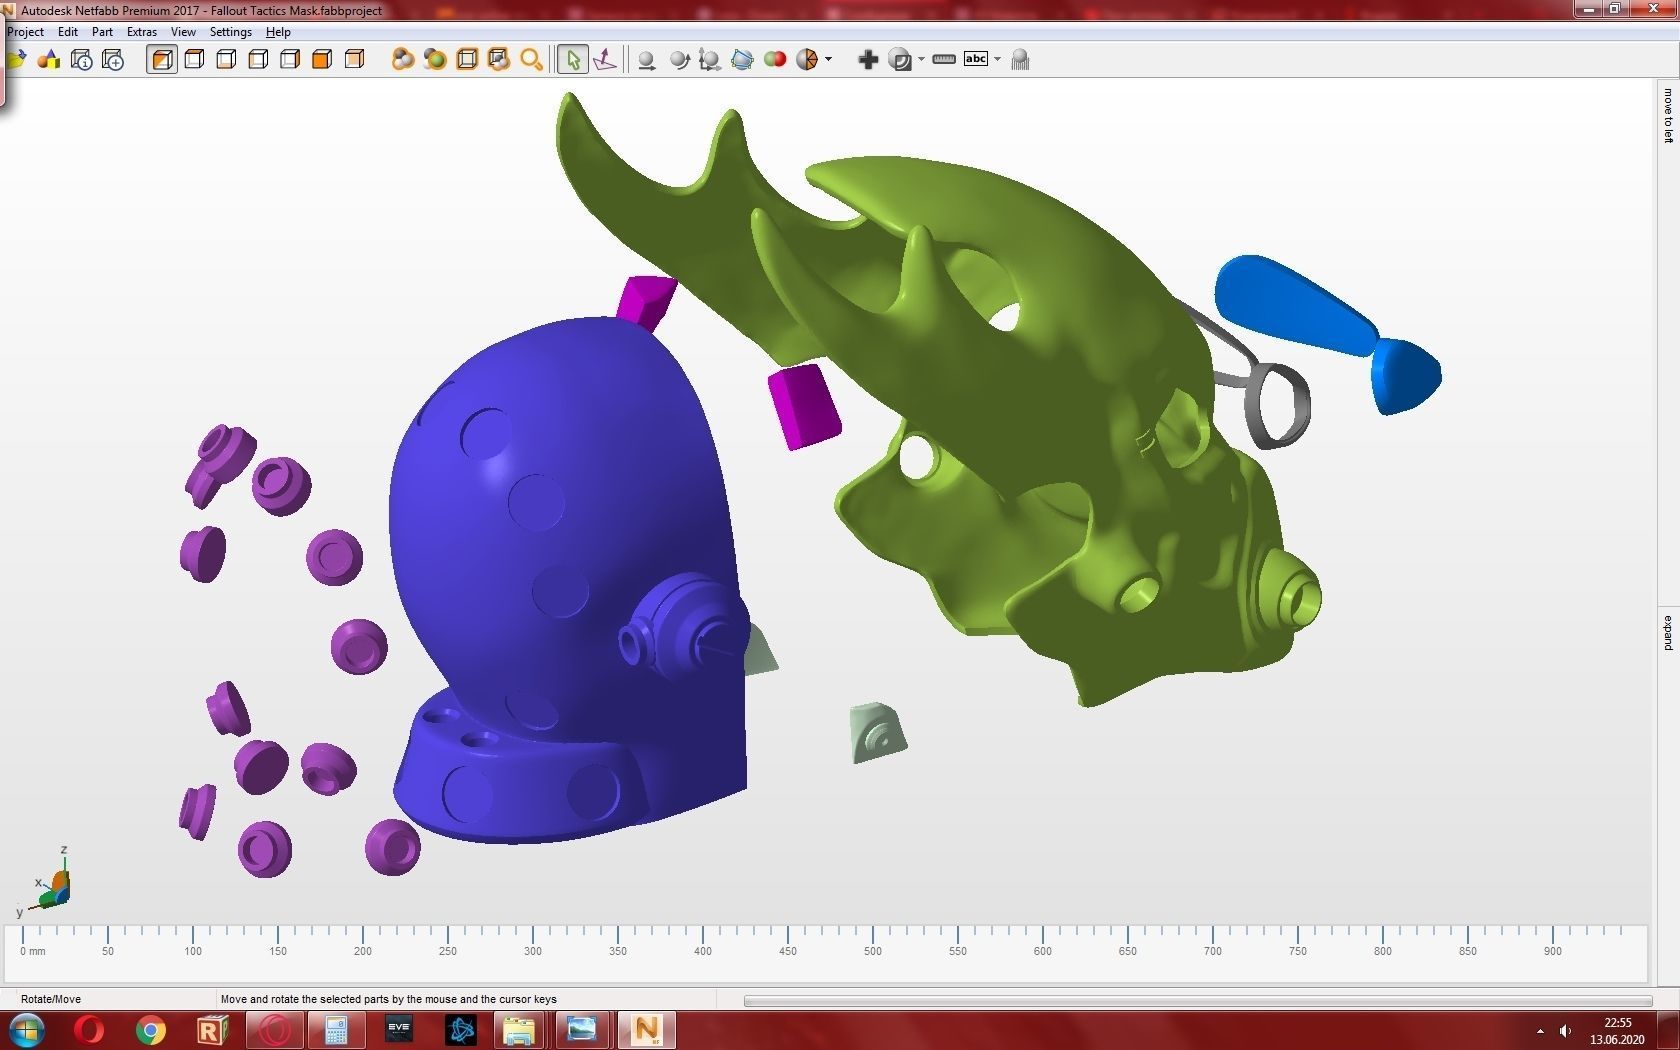This screenshot has width=1680, height=1050.
Task: Zoom to selected parts (green sphere icon)
Action: click(434, 60)
